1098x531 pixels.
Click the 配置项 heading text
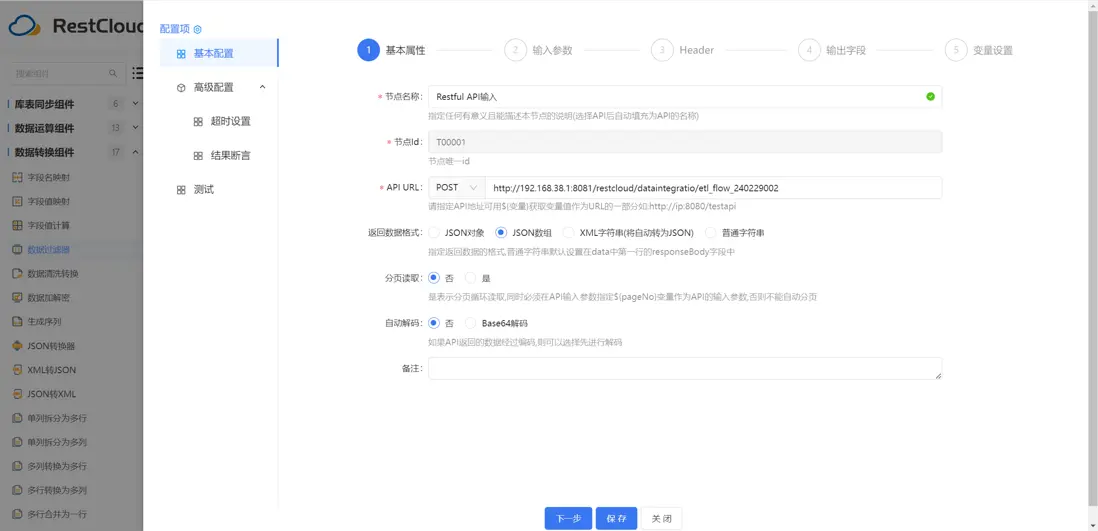click(175, 29)
